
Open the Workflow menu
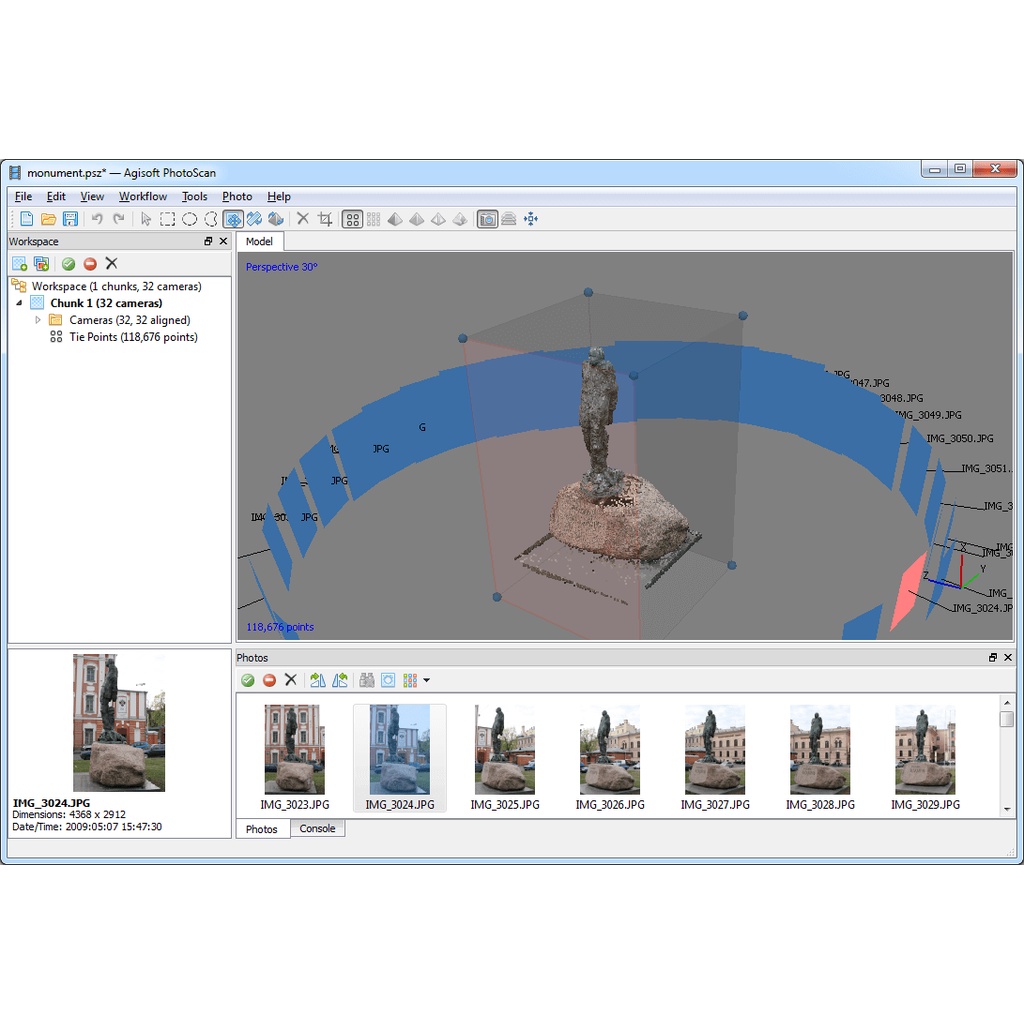pos(143,197)
